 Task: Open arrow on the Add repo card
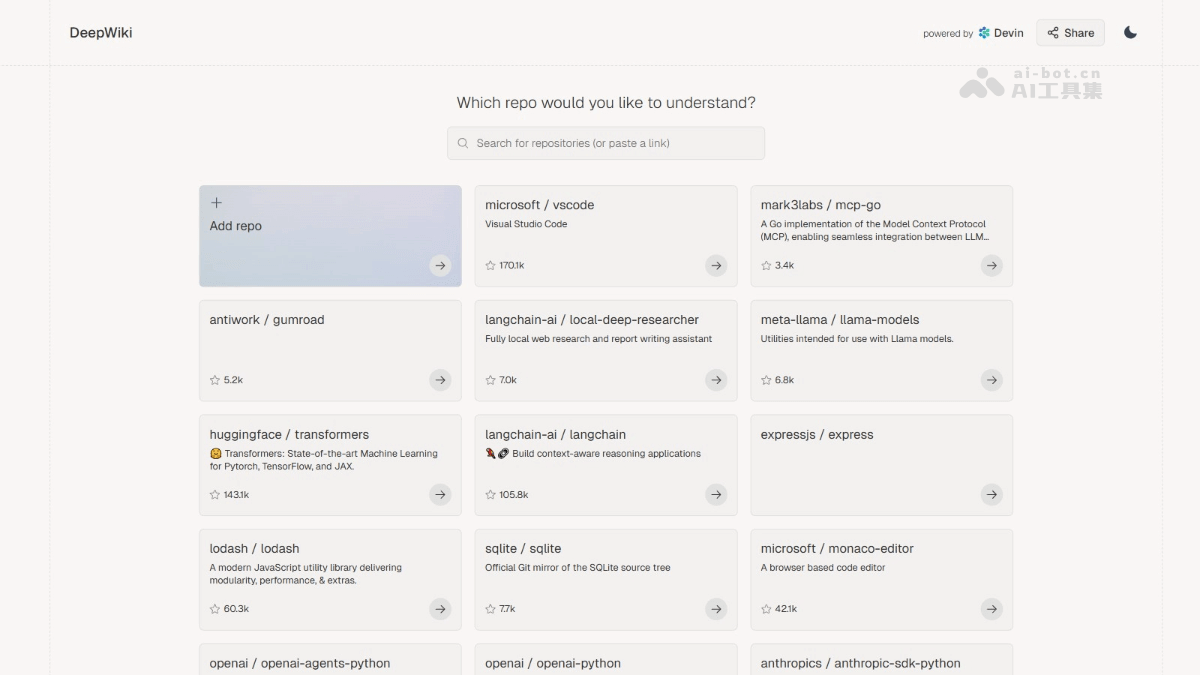point(440,265)
